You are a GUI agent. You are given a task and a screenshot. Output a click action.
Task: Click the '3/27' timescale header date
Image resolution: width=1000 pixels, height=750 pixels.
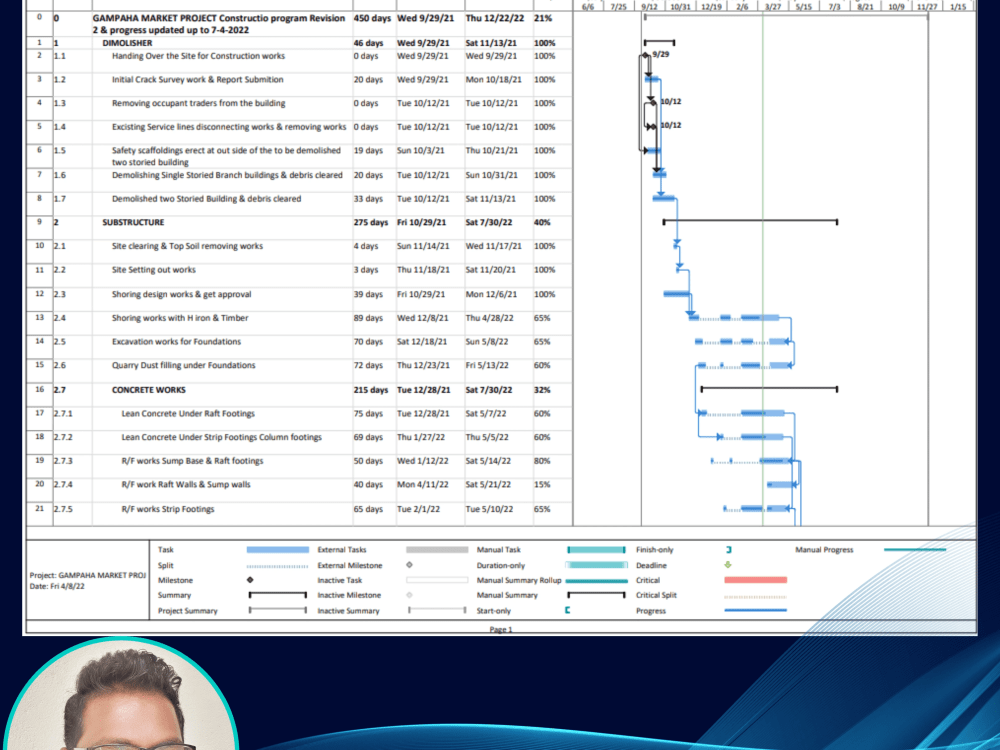tap(772, 6)
